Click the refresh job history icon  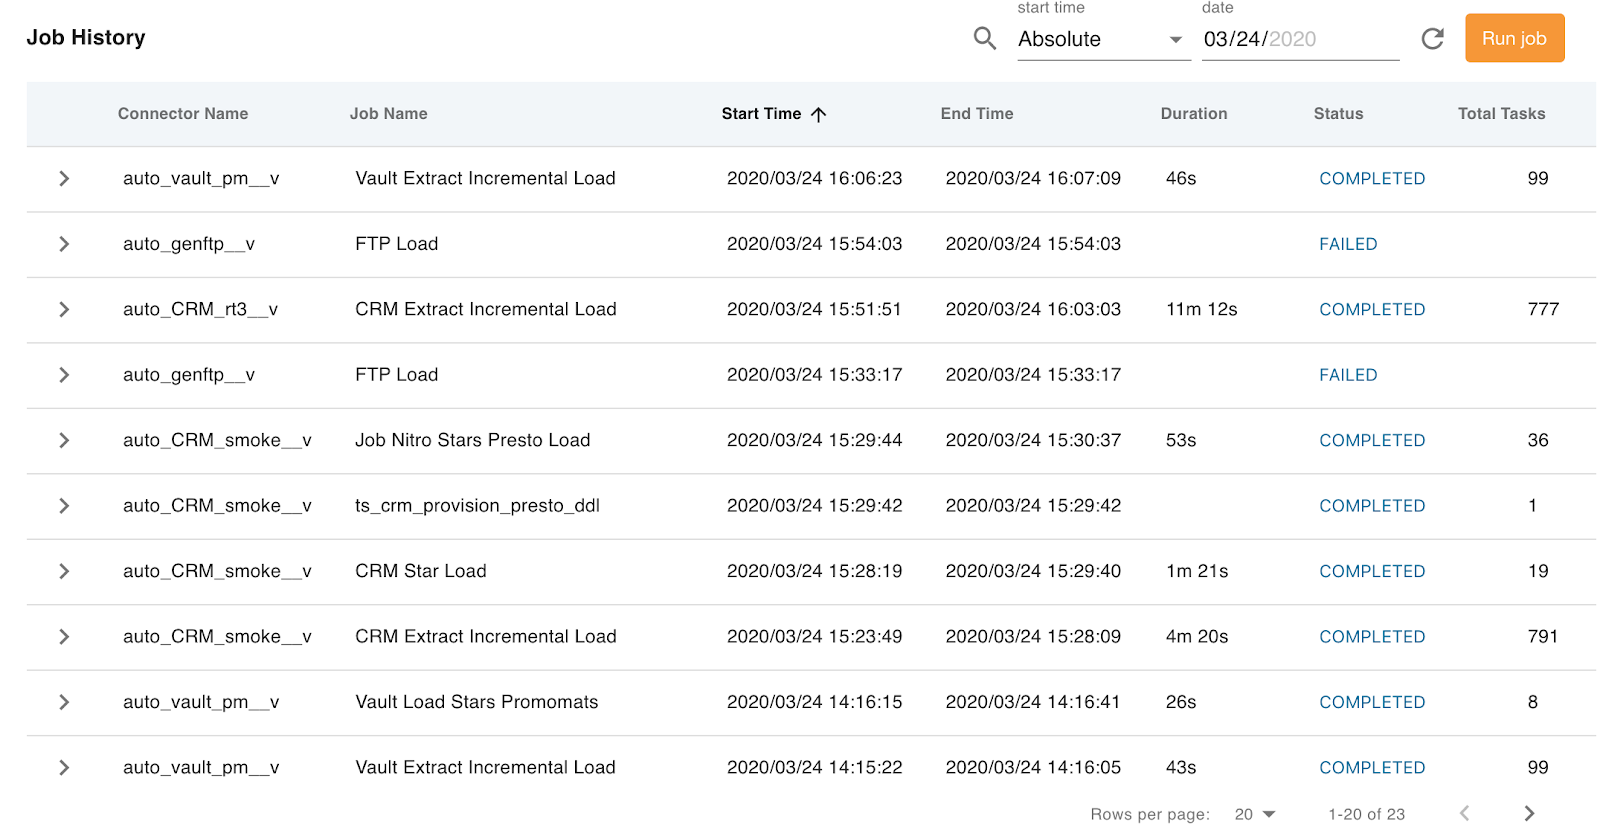coord(1432,39)
